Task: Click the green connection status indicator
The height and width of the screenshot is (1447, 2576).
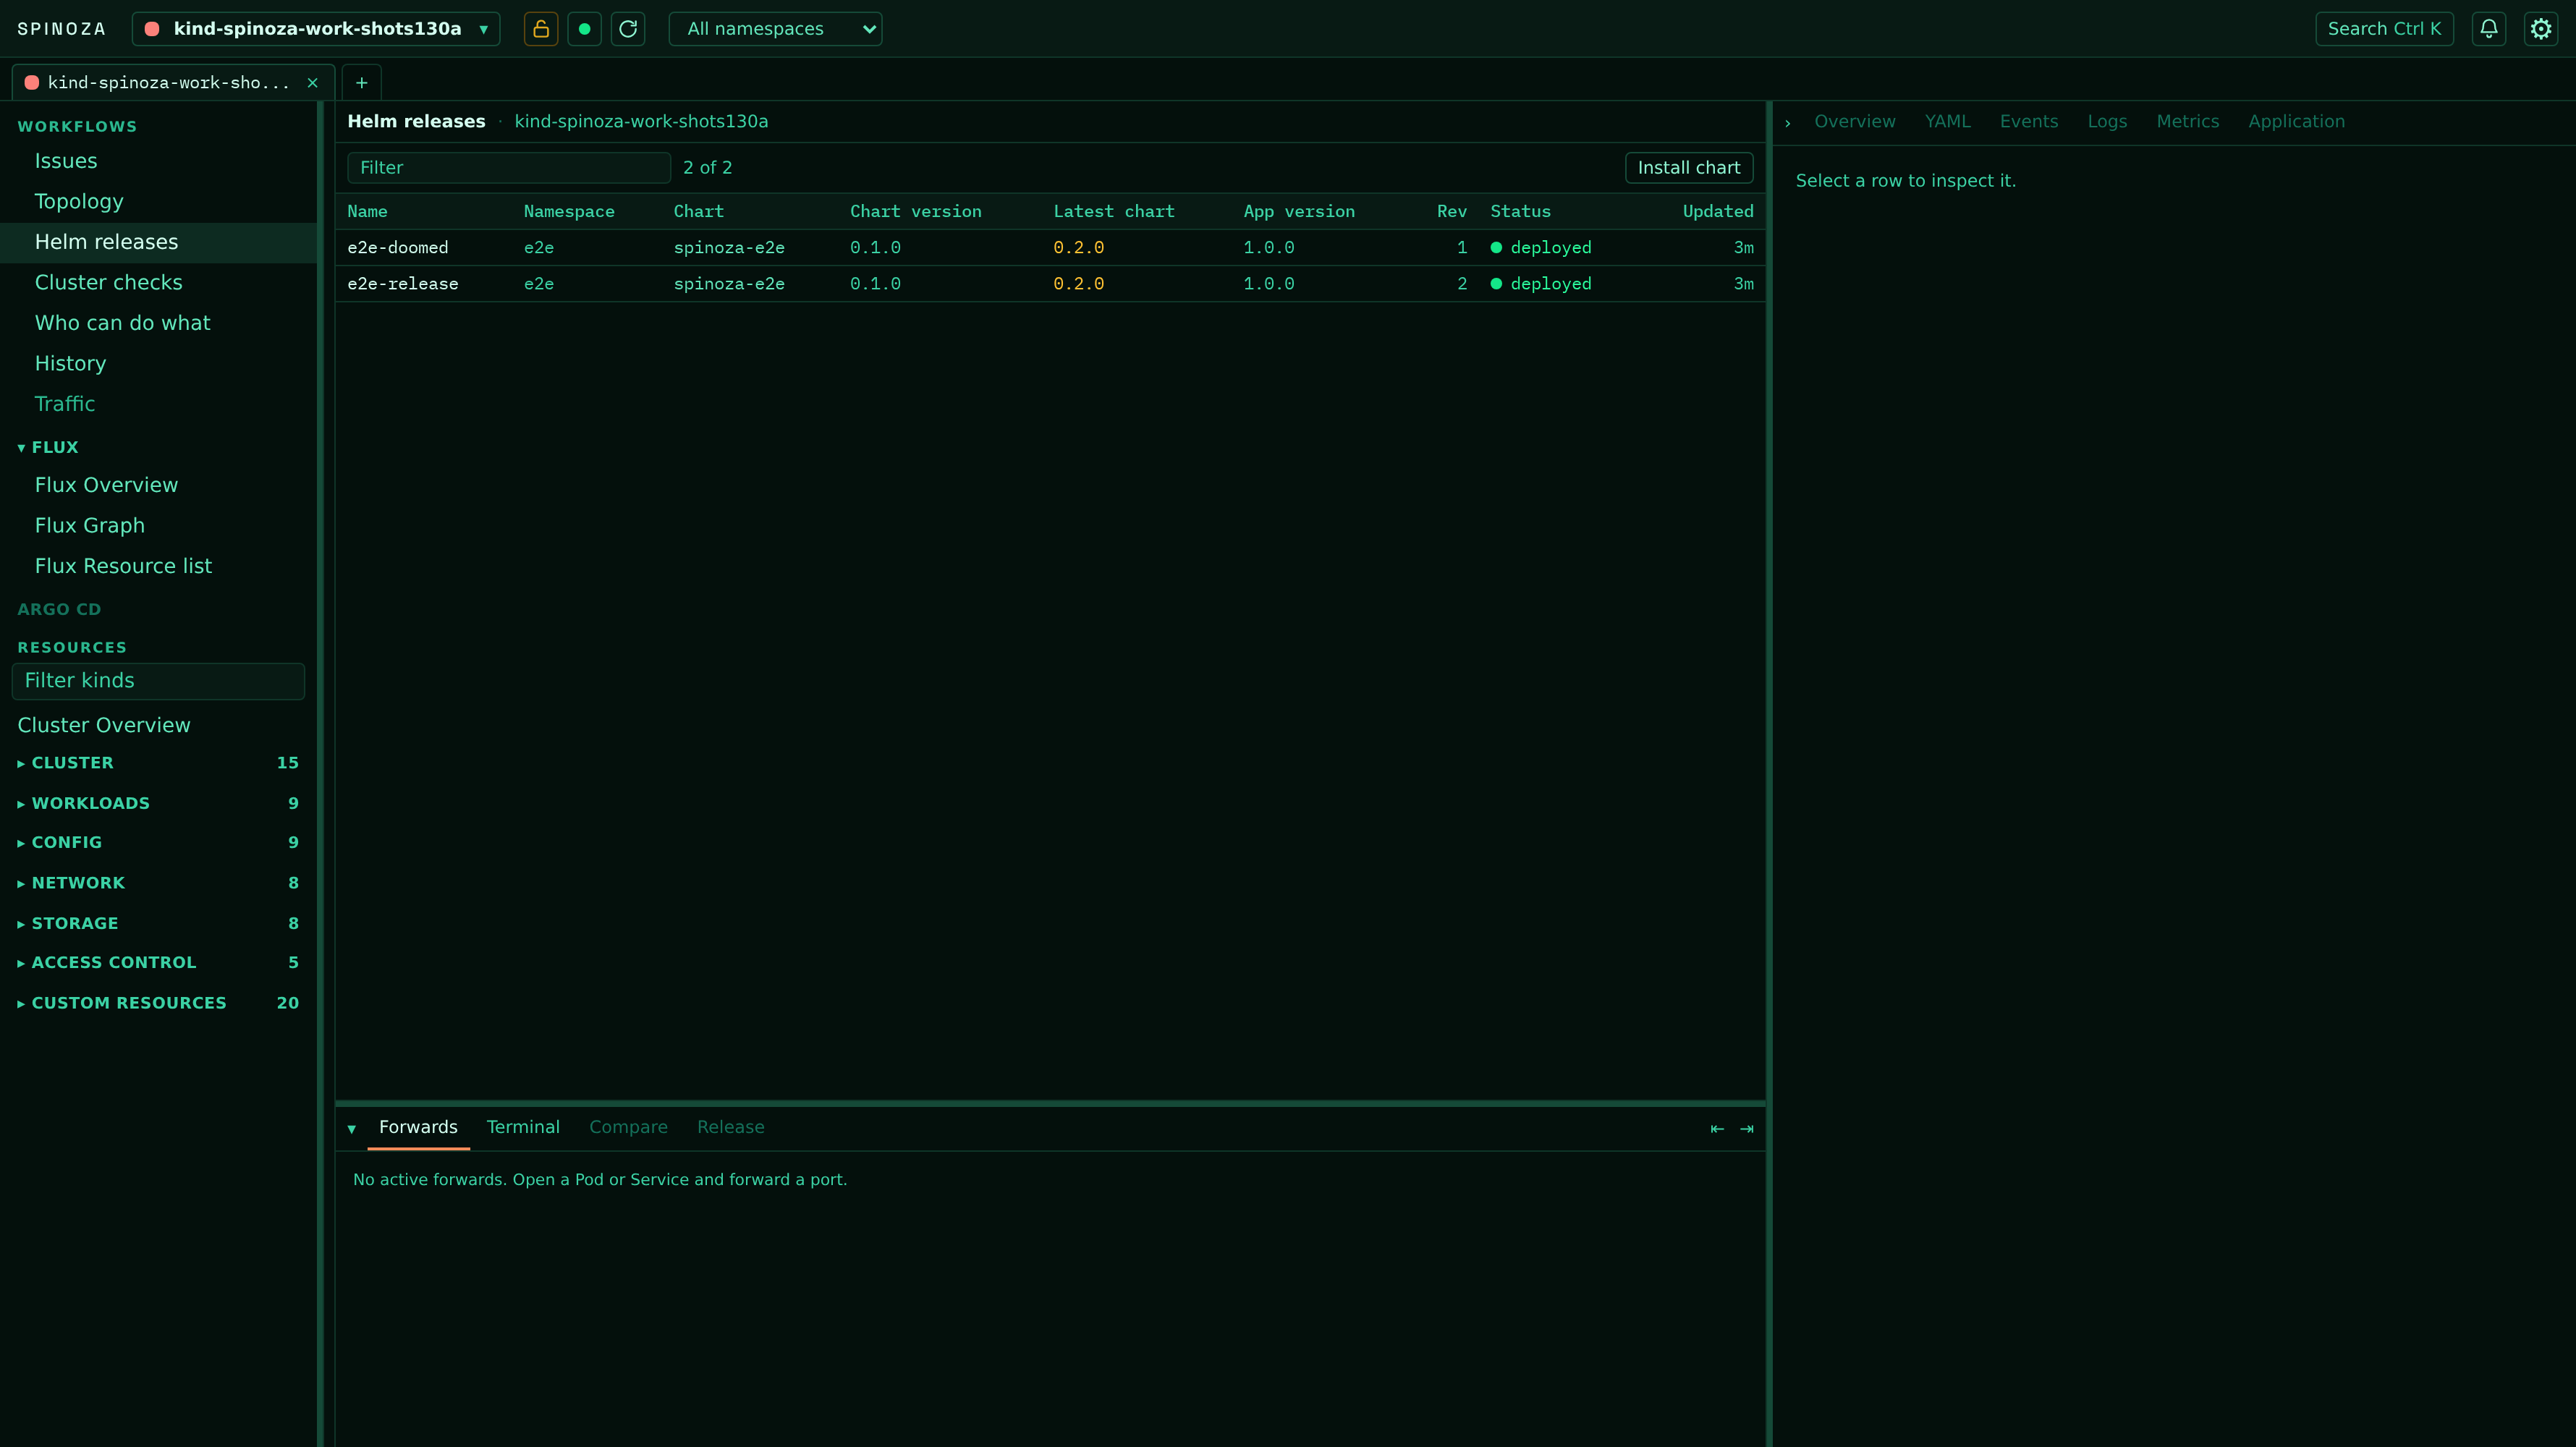Action: click(584, 29)
